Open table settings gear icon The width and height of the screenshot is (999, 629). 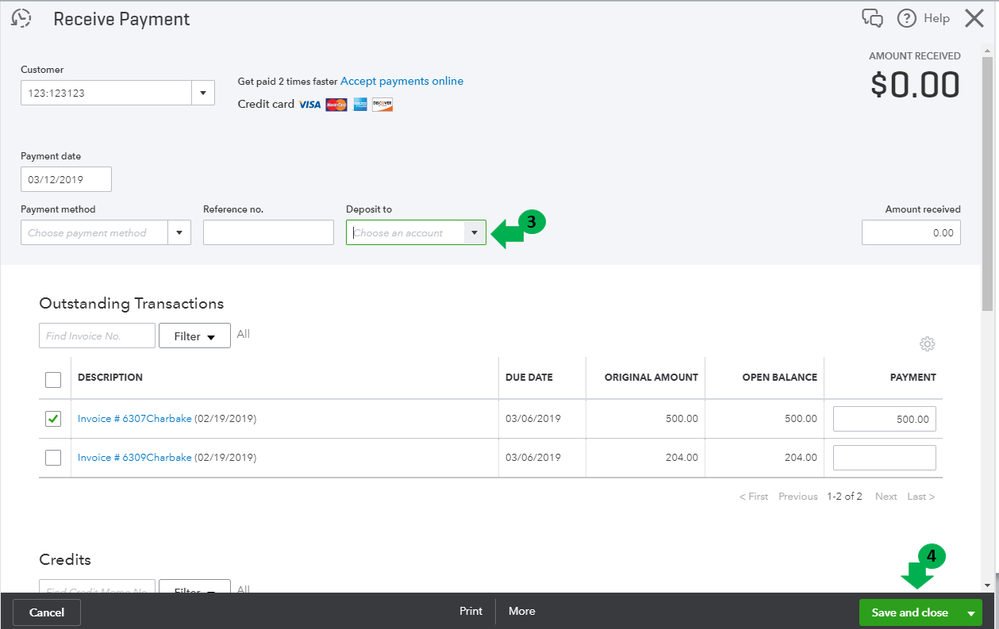(927, 344)
